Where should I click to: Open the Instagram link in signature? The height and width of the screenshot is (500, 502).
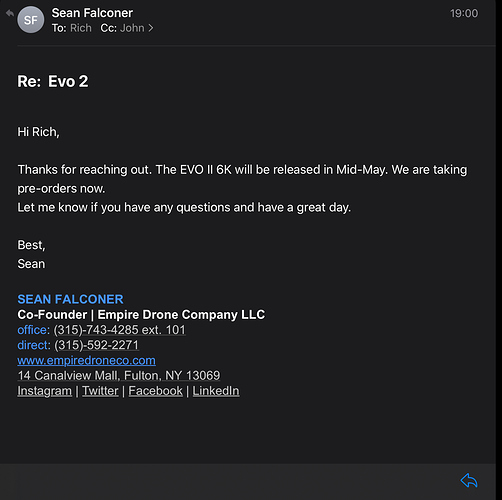pos(44,391)
